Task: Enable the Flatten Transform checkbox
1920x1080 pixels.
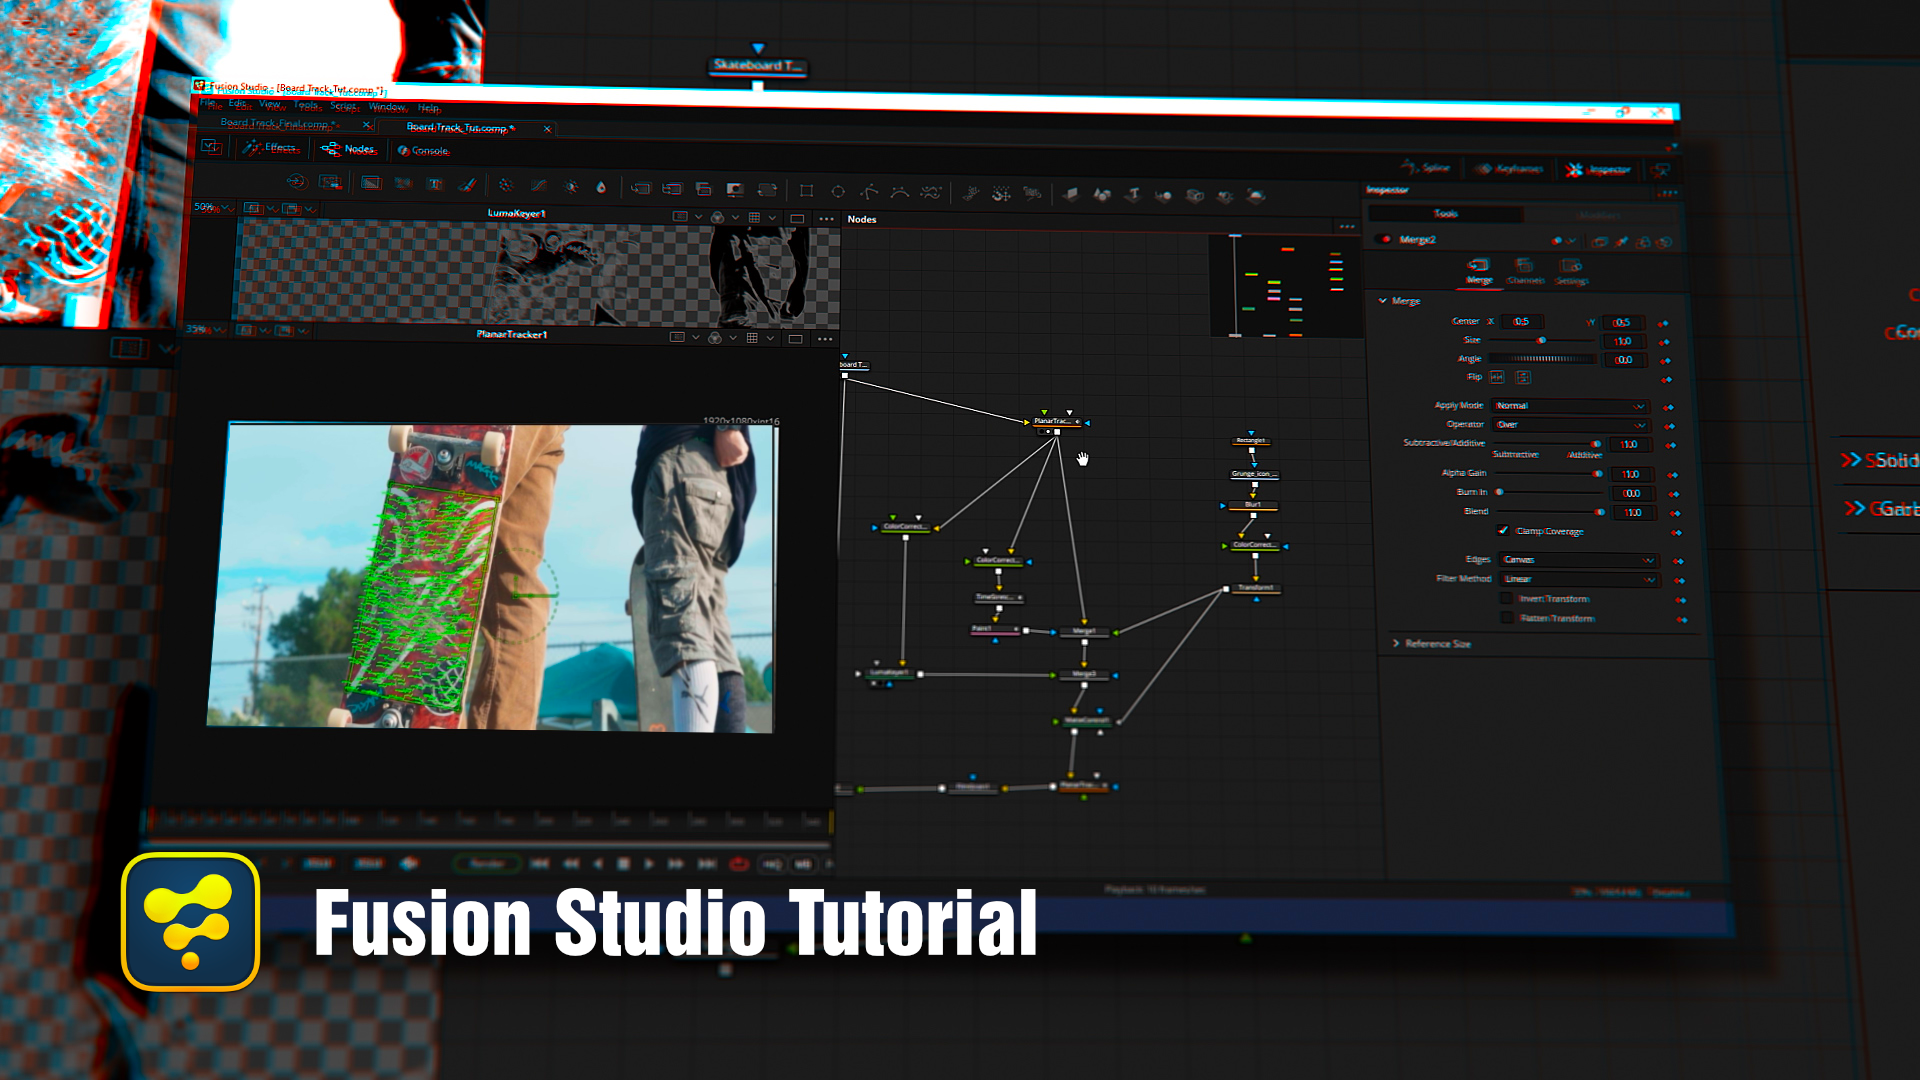Action: (x=1508, y=618)
